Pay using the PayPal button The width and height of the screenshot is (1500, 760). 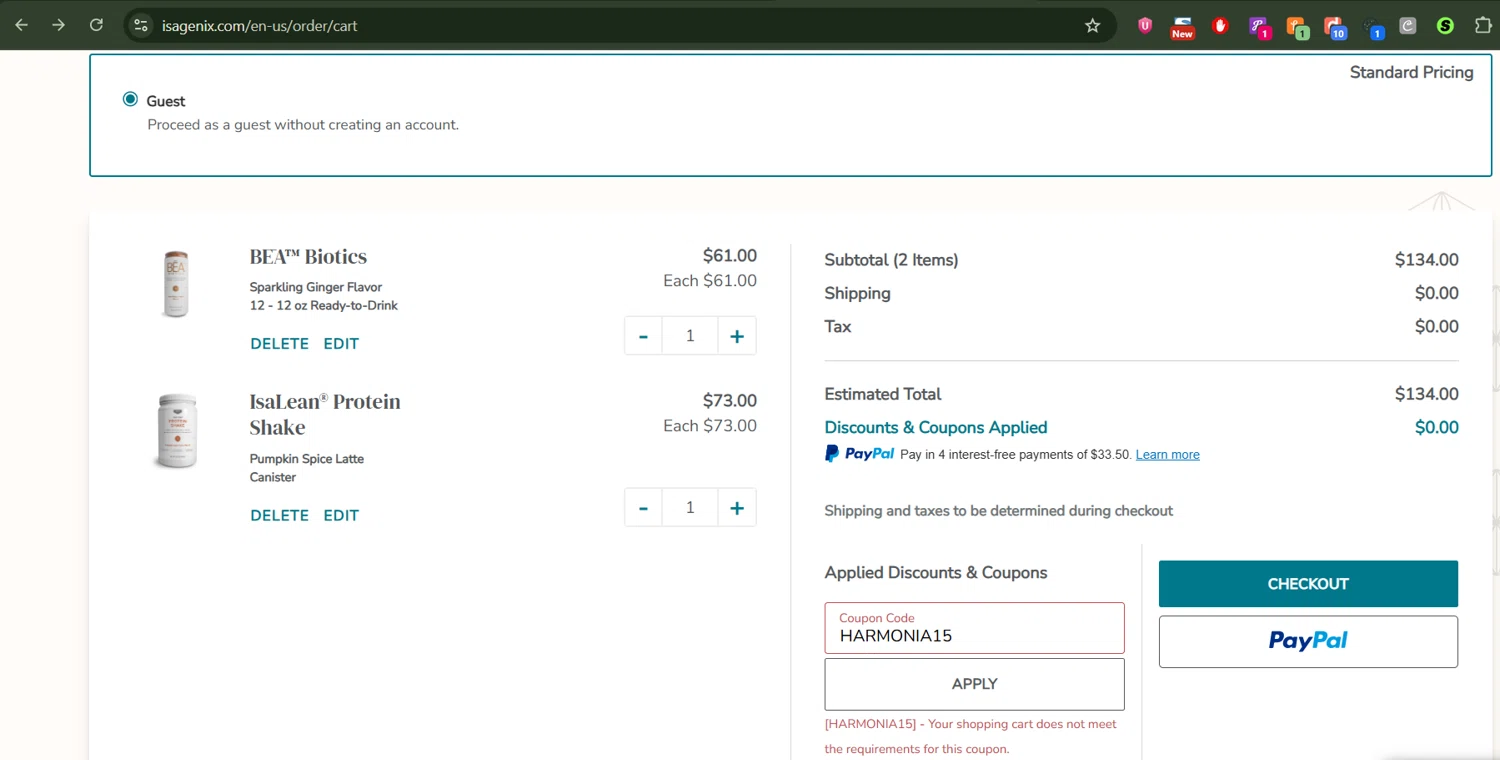pyautogui.click(x=1308, y=641)
